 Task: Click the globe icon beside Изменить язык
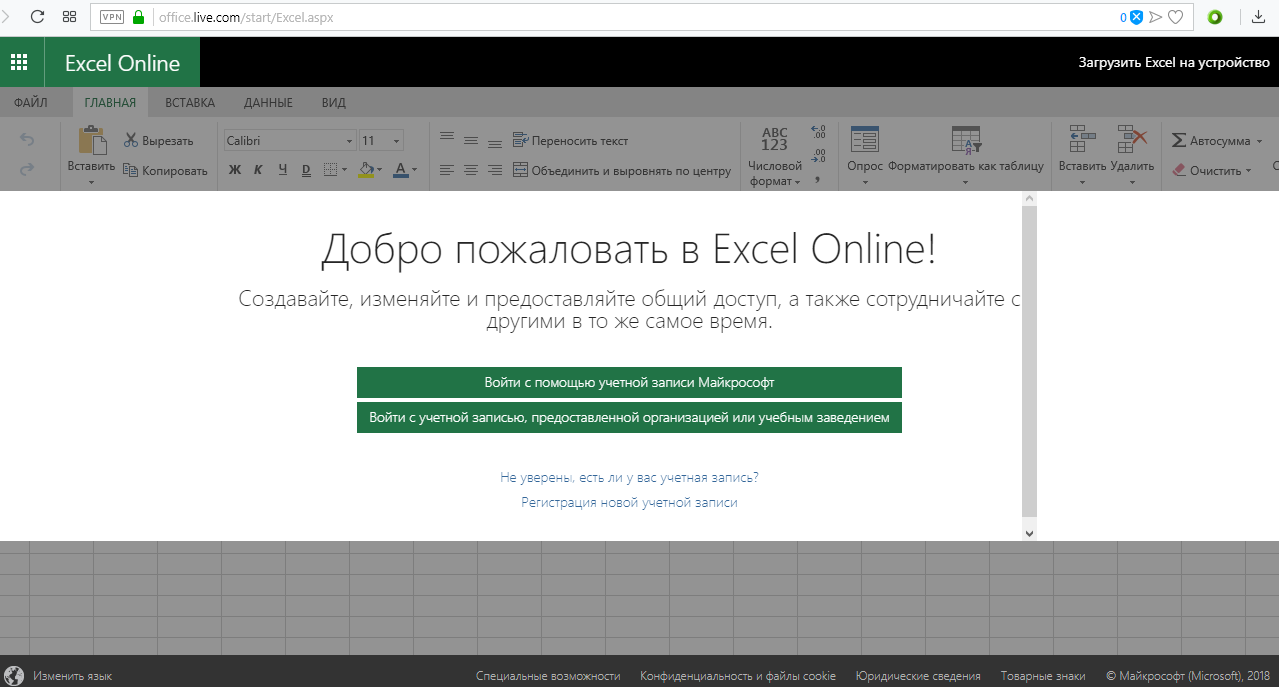(14, 676)
